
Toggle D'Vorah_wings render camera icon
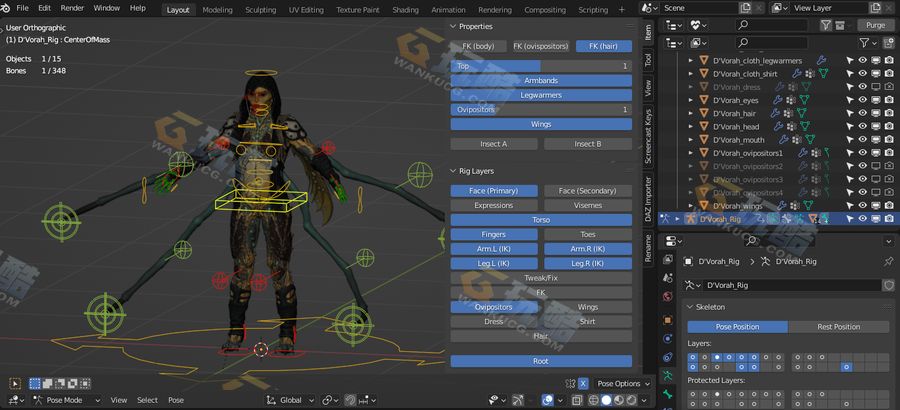tap(889, 206)
